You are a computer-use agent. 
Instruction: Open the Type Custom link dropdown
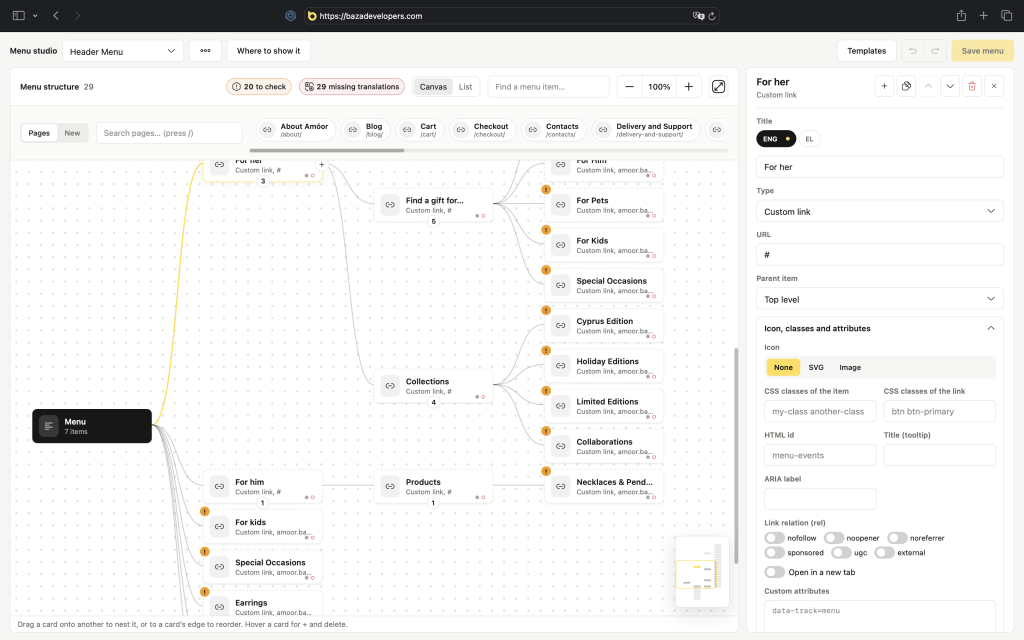coord(879,212)
